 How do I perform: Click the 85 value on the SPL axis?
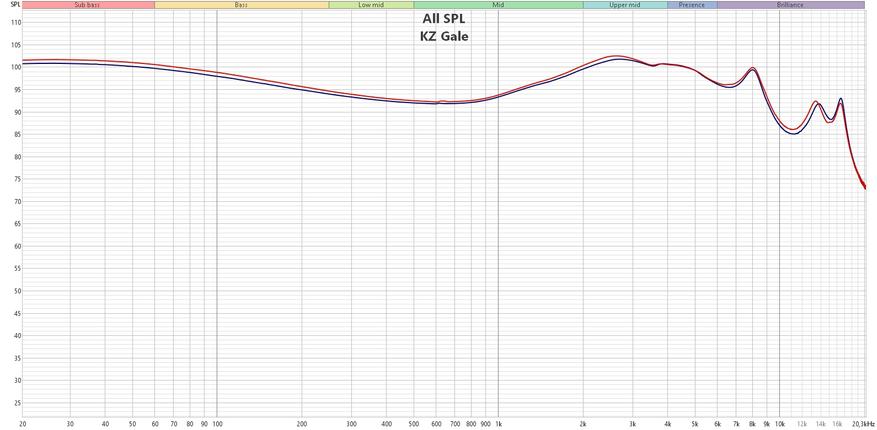(x=17, y=134)
